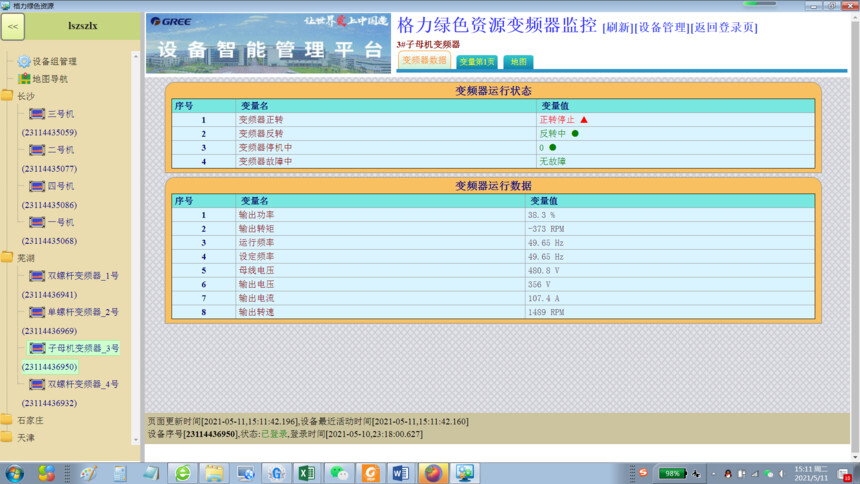Screen dimensions: 860x484
Task: Click red triangle next to 正转停止
Action: tap(584, 120)
